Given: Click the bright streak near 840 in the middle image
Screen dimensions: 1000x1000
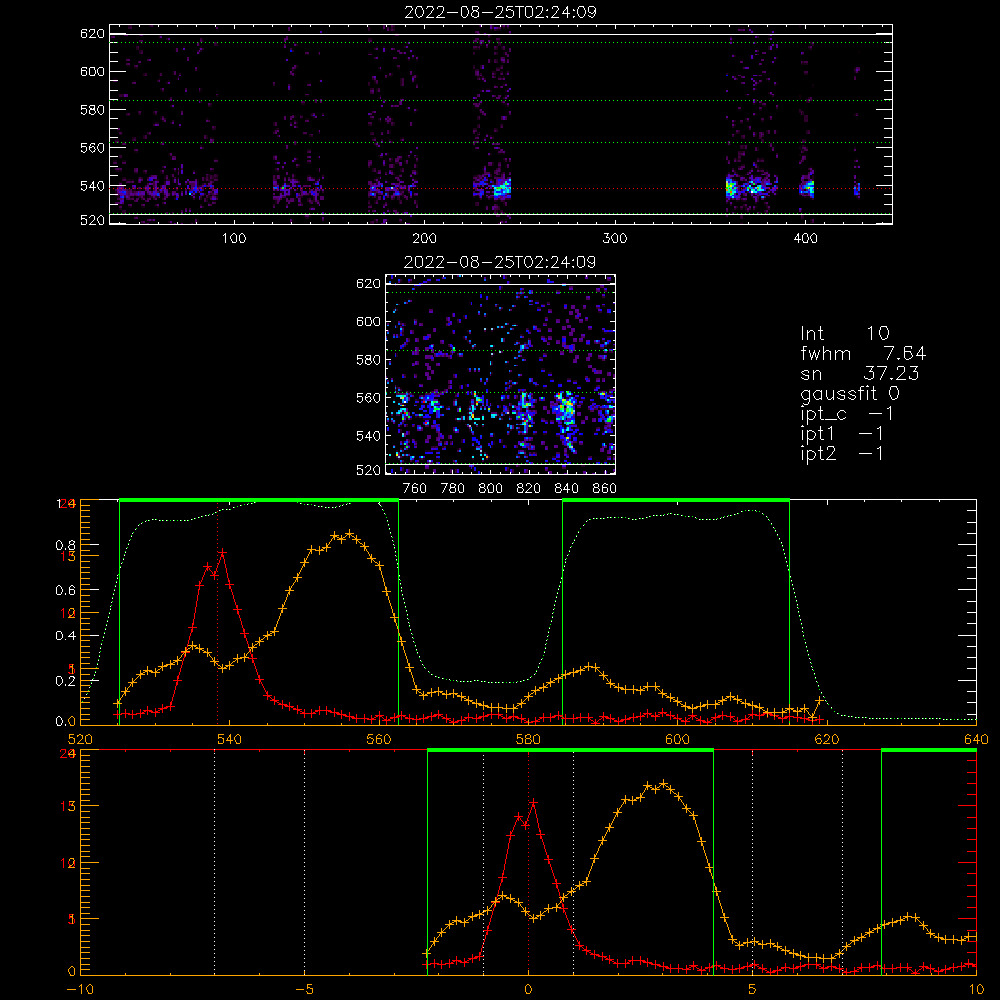Looking at the screenshot, I should pyautogui.click(x=566, y=411).
